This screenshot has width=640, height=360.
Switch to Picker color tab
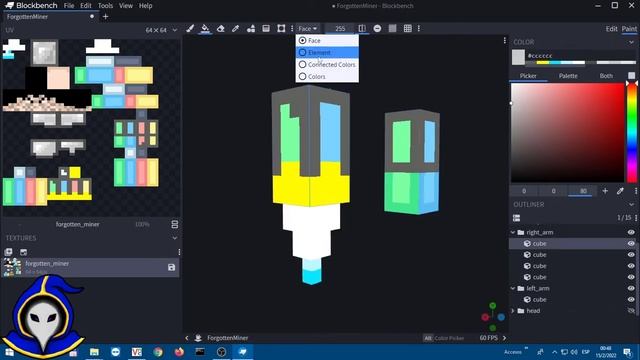(x=528, y=76)
